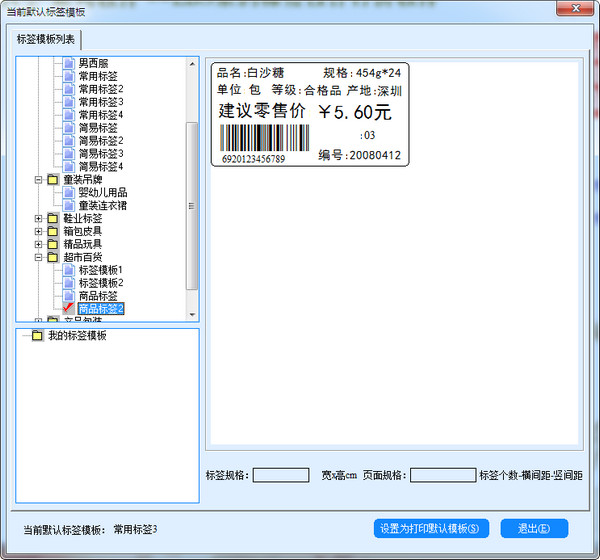Select the 常用标签3 template name
This screenshot has width=600, height=560.
pyautogui.click(x=101, y=102)
